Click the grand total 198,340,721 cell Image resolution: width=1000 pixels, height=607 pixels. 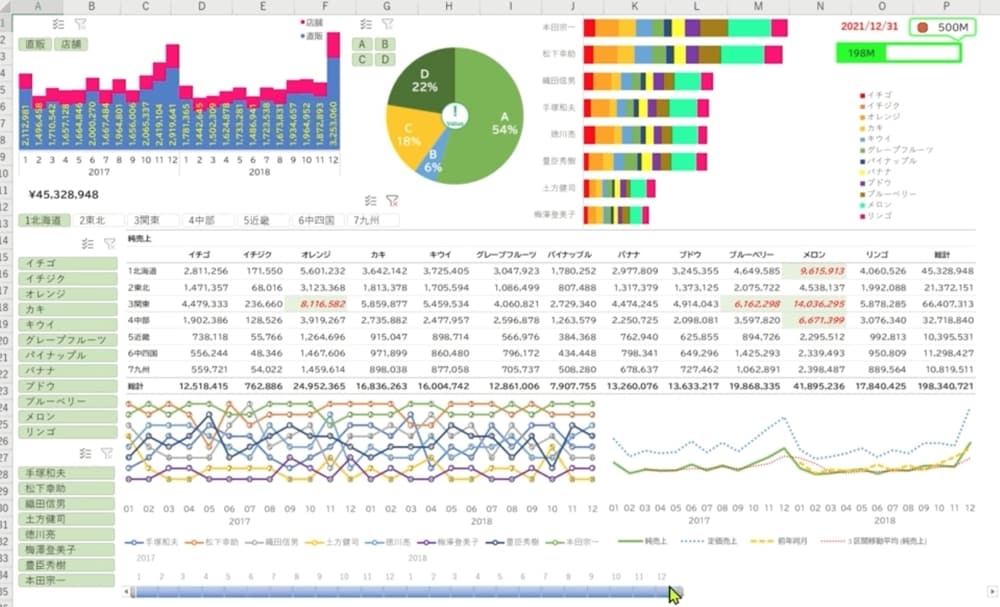click(x=945, y=386)
